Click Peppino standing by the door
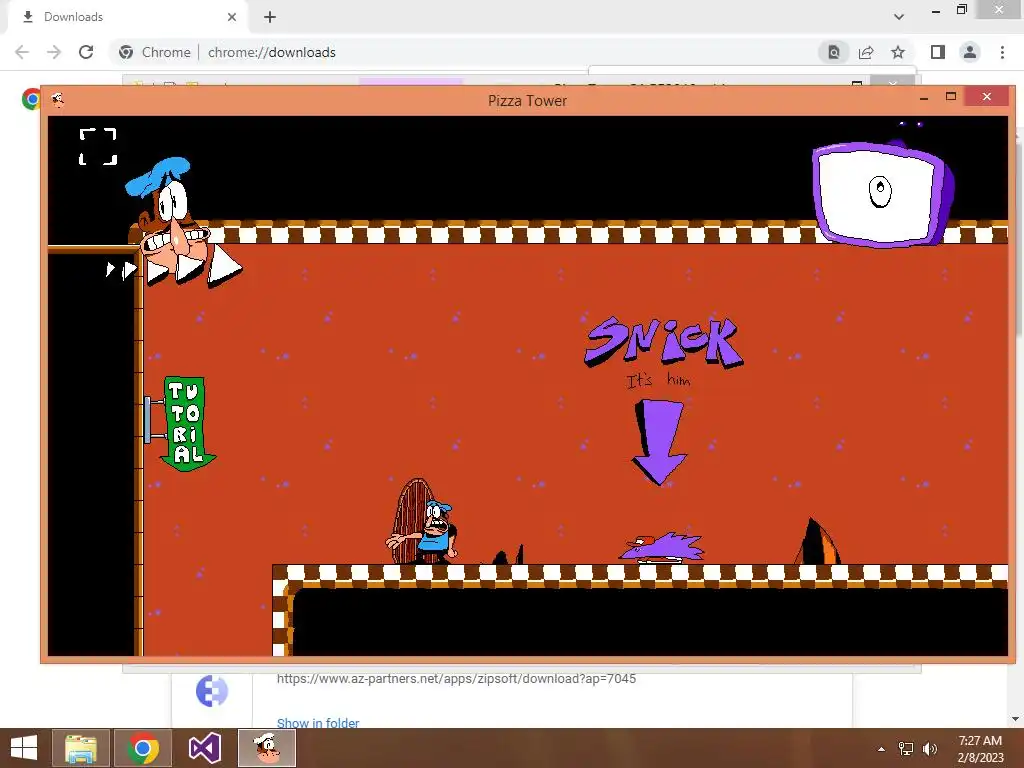The width and height of the screenshot is (1024, 768). tap(432, 531)
